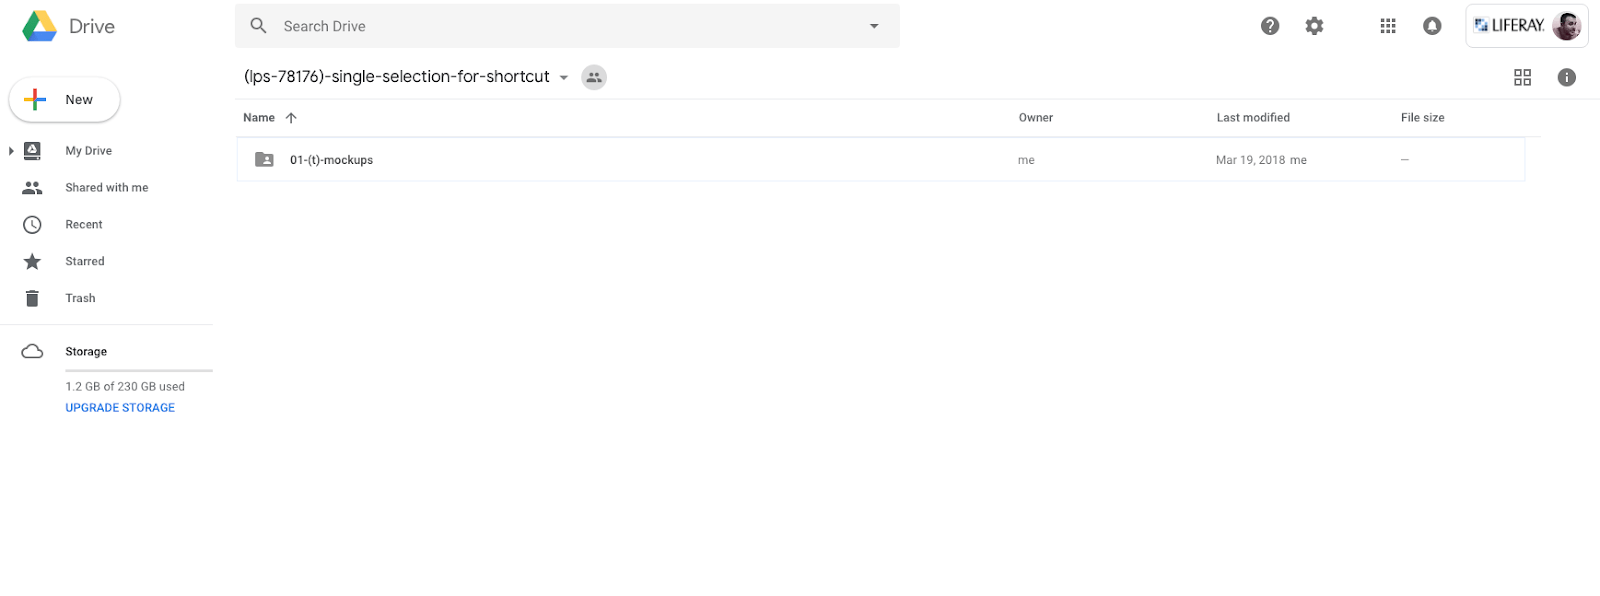Image resolution: width=1600 pixels, height=596 pixels.
Task: Open the Storage section label
Action: pyautogui.click(x=86, y=352)
